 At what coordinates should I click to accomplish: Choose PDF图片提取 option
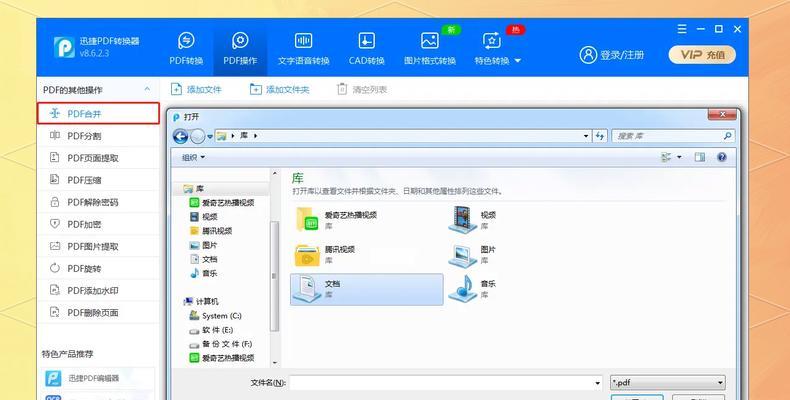(x=98, y=246)
